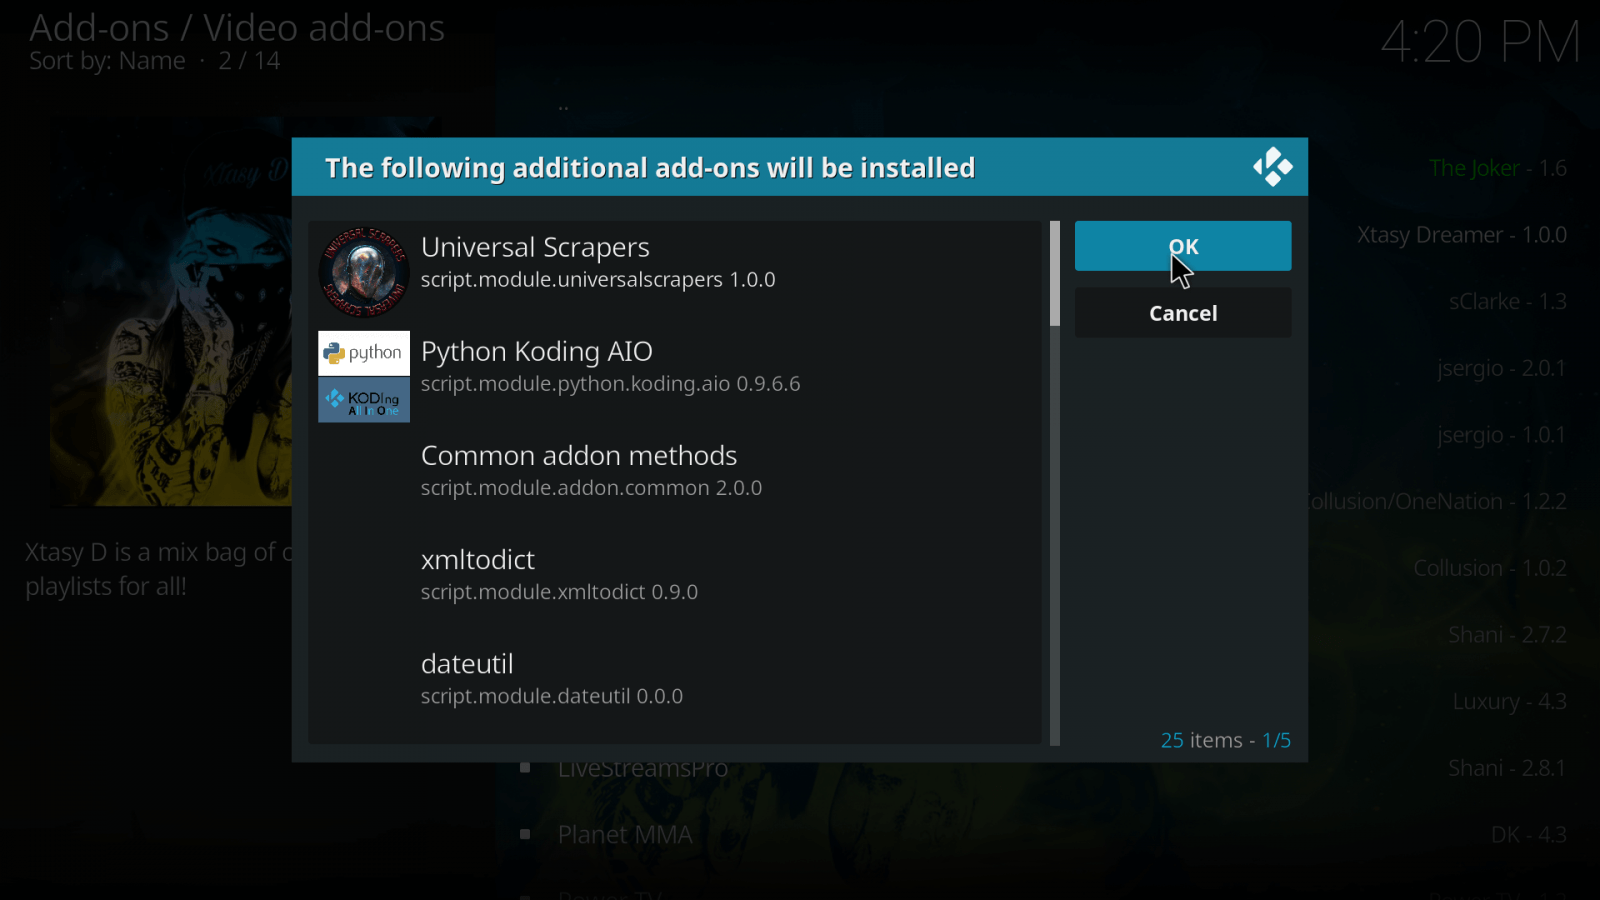Go up via the parent folder dots
This screenshot has width=1600, height=900.
click(564, 106)
